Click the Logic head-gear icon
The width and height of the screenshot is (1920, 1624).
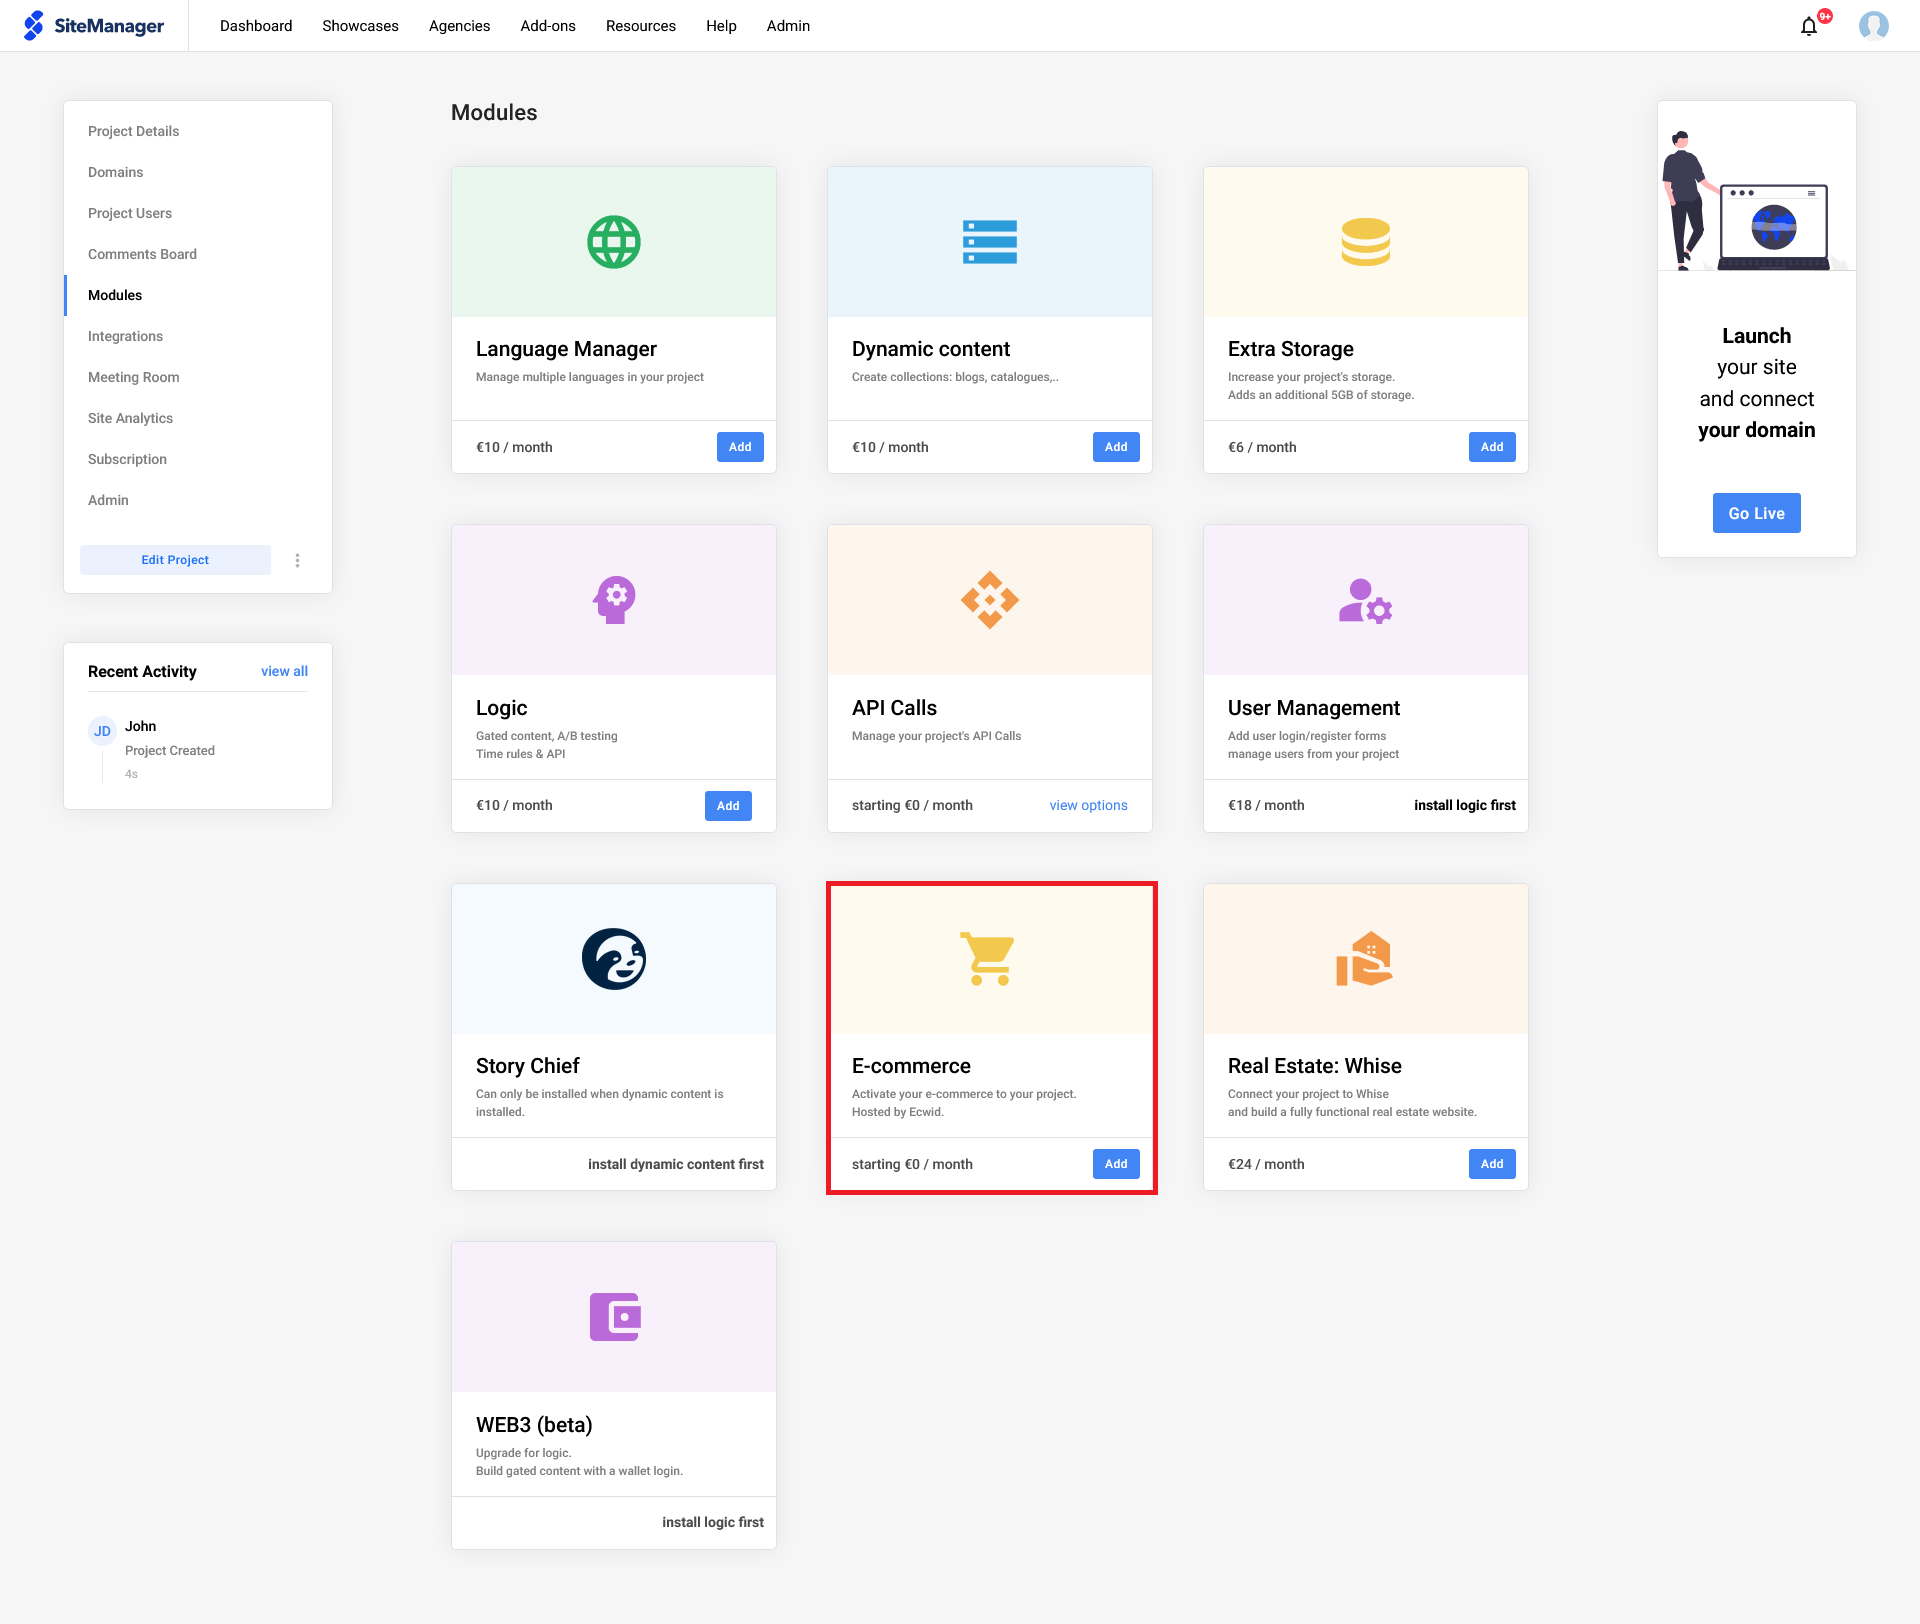point(614,600)
